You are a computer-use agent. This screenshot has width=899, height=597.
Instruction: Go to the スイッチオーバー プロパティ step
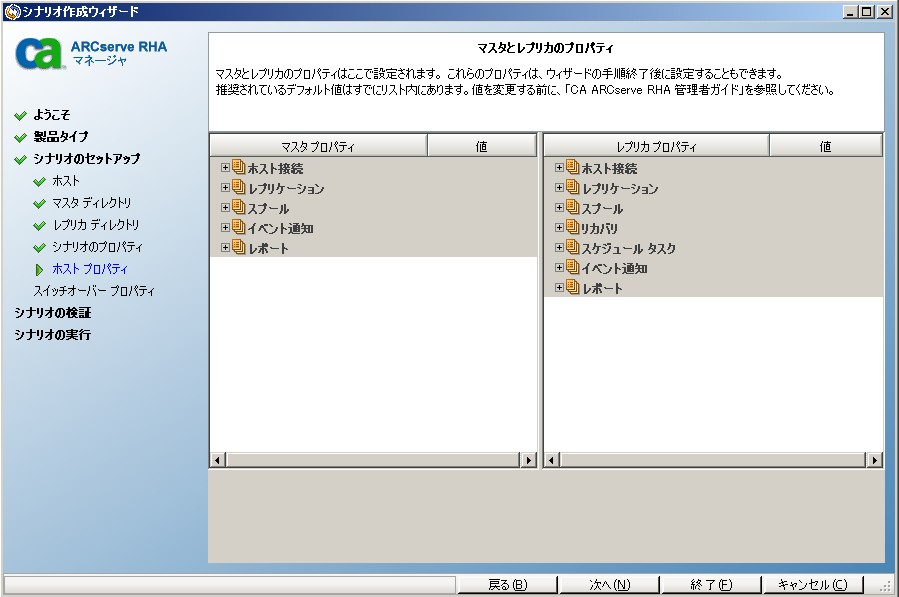(x=94, y=291)
